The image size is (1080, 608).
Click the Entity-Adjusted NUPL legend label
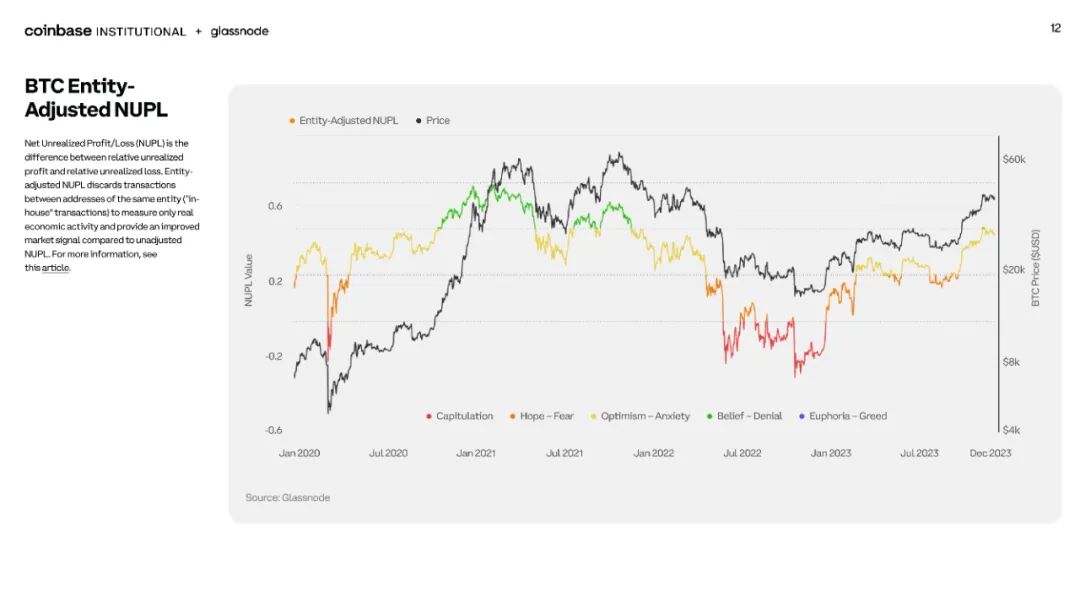[x=349, y=120]
